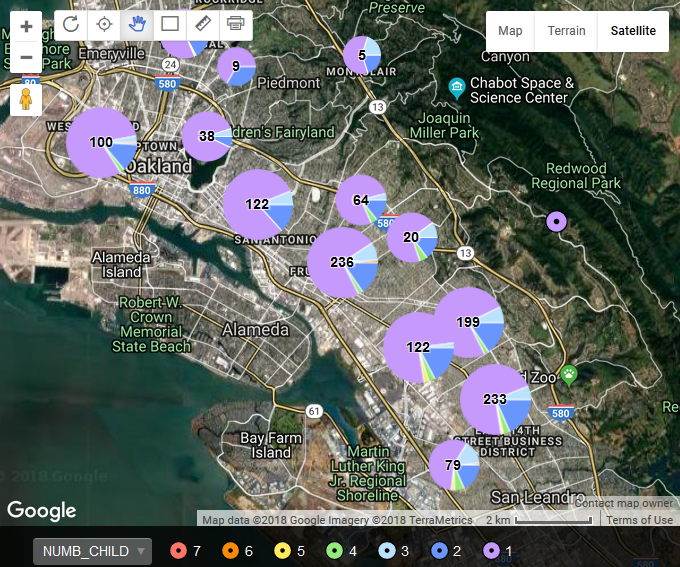The height and width of the screenshot is (567, 680).
Task: Switch to Map view
Action: pos(510,31)
